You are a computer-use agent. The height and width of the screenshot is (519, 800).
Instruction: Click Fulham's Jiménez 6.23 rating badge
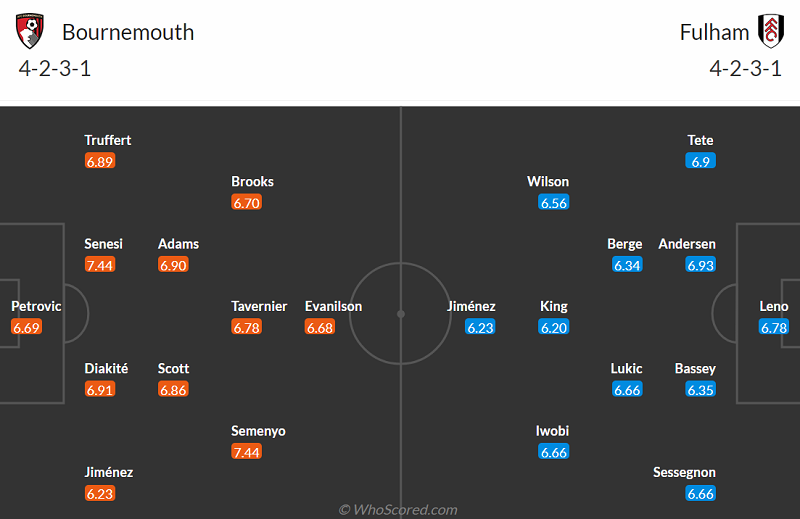[x=480, y=327]
